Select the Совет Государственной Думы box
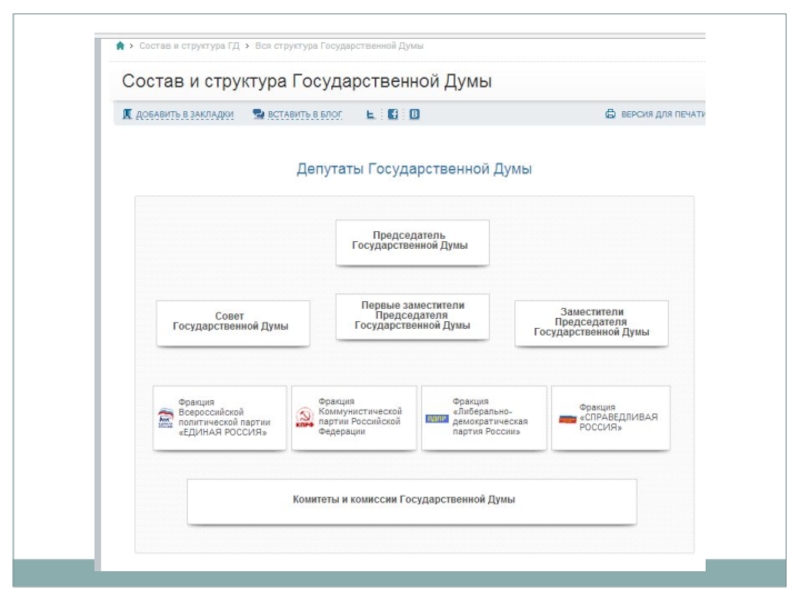Viewport: 800px width, 600px height. (232, 322)
